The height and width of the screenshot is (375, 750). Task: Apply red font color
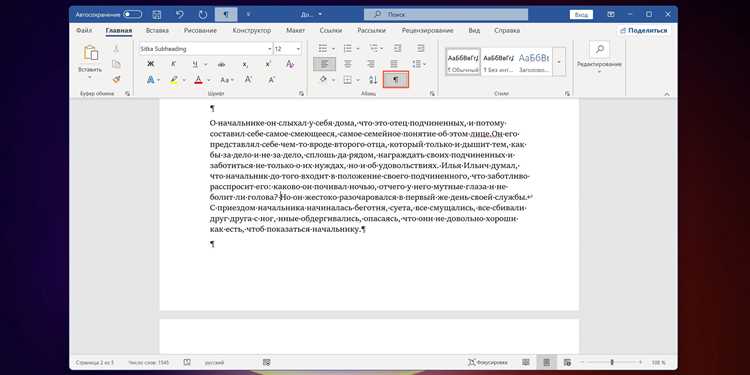pos(199,80)
